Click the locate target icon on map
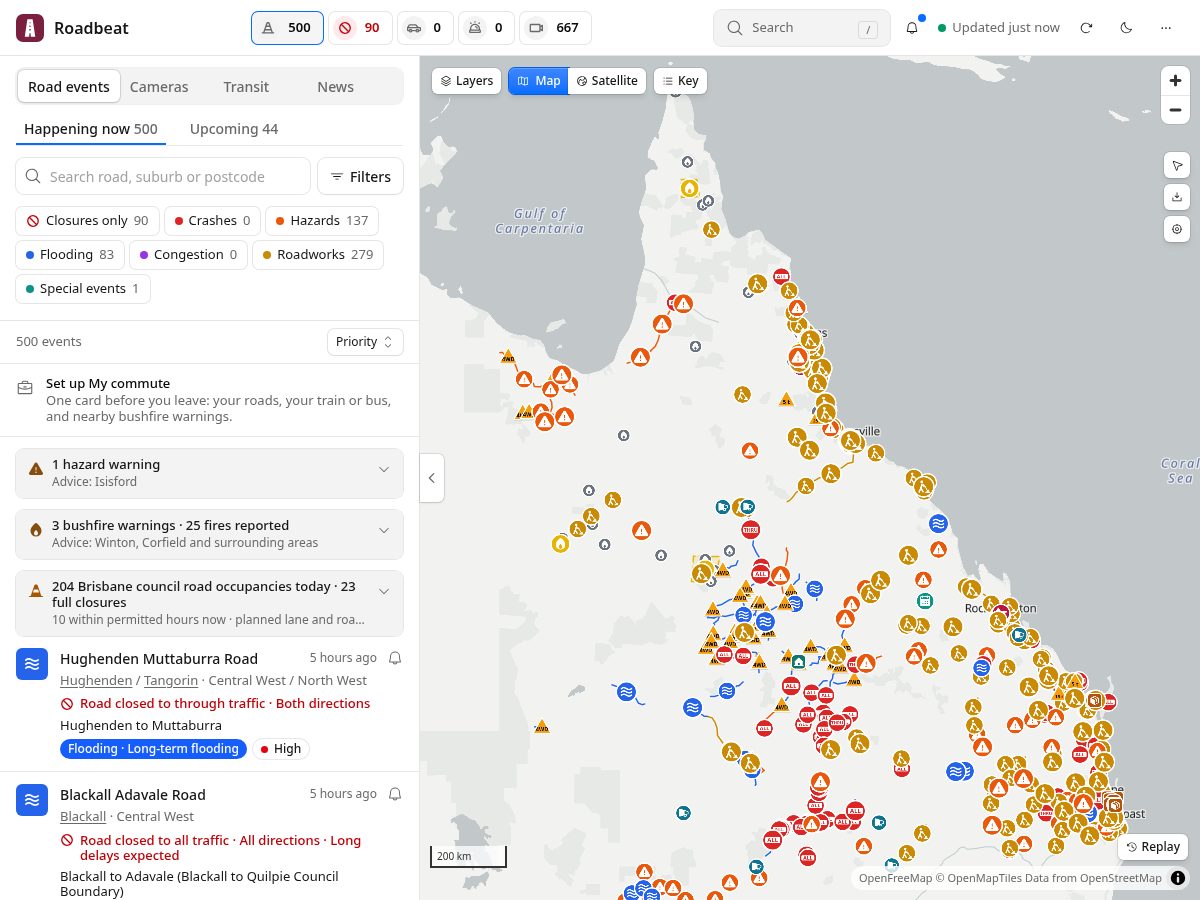 coord(1177,229)
